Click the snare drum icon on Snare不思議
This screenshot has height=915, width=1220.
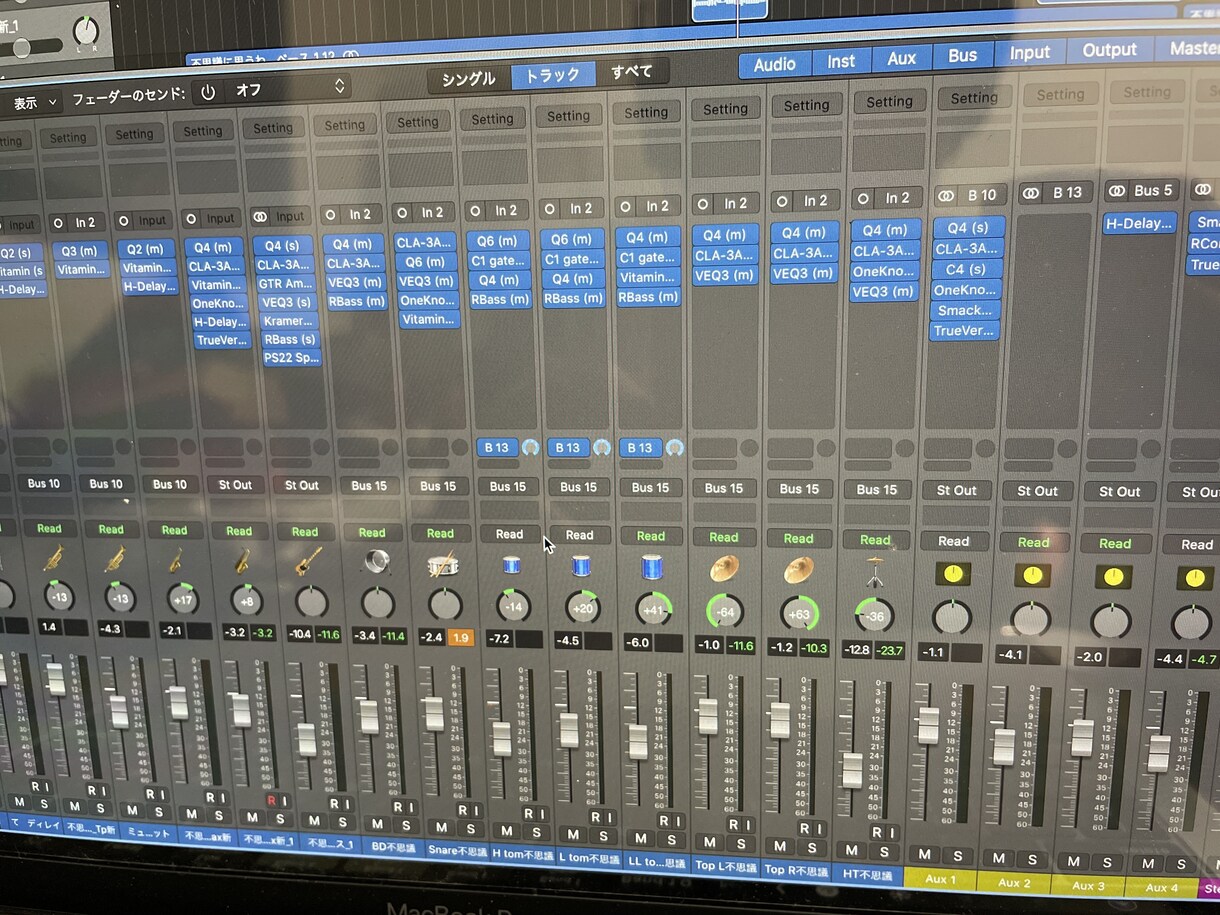coord(442,565)
